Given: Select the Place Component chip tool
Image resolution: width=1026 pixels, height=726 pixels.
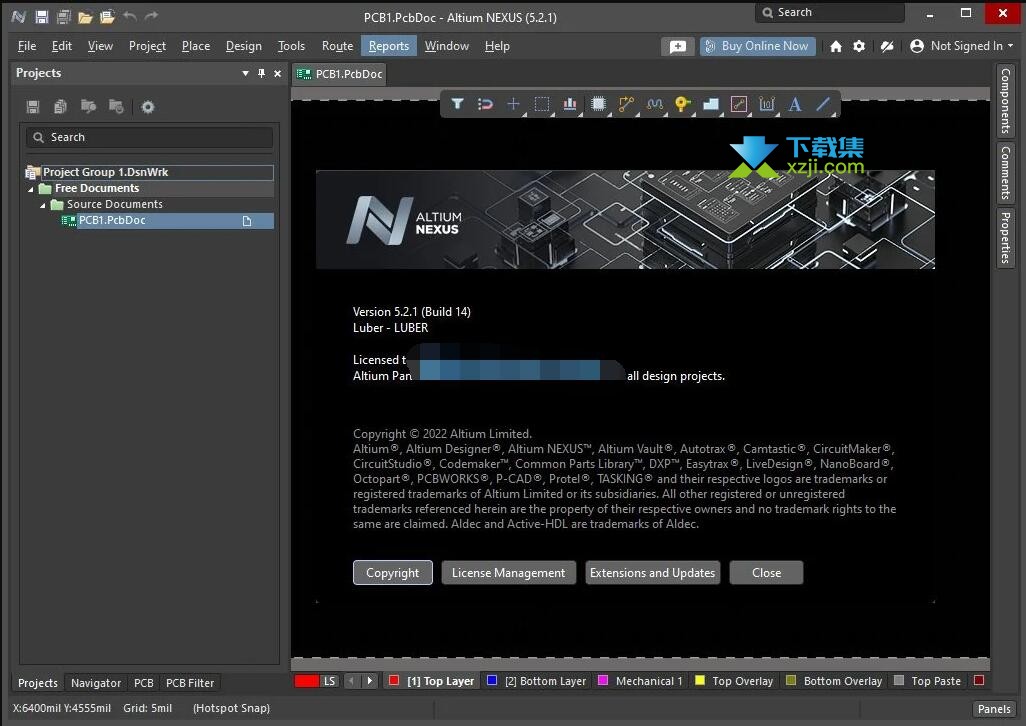Looking at the screenshot, I should point(598,104).
